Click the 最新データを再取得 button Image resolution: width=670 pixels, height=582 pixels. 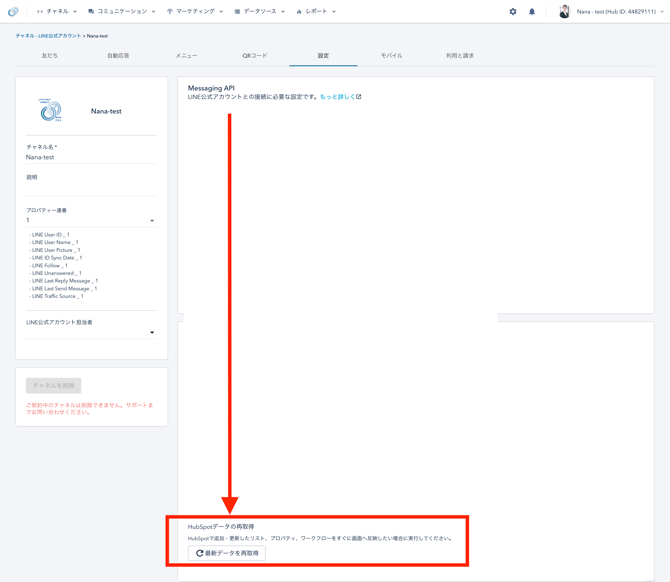click(227, 553)
